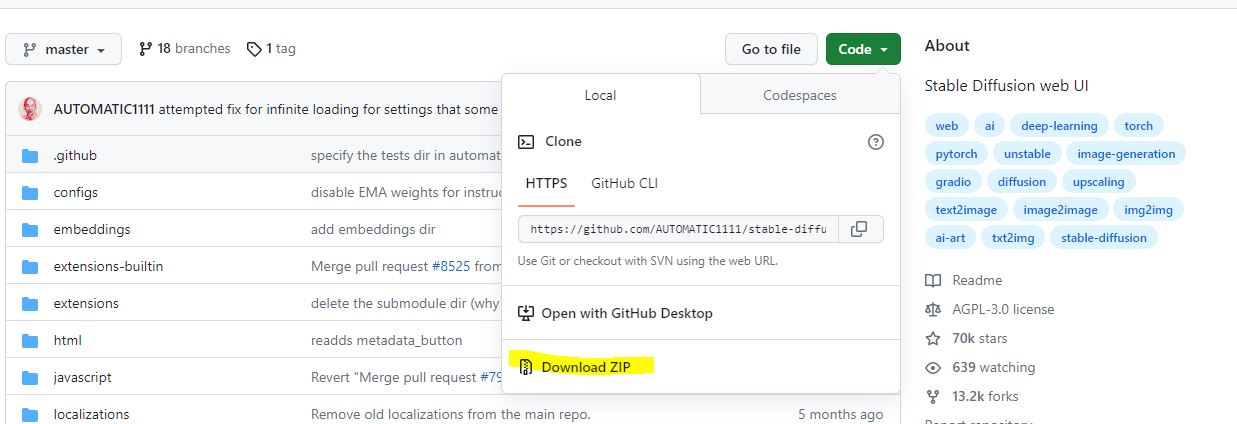
Task: Click the Download ZIP file icon
Action: (x=526, y=367)
